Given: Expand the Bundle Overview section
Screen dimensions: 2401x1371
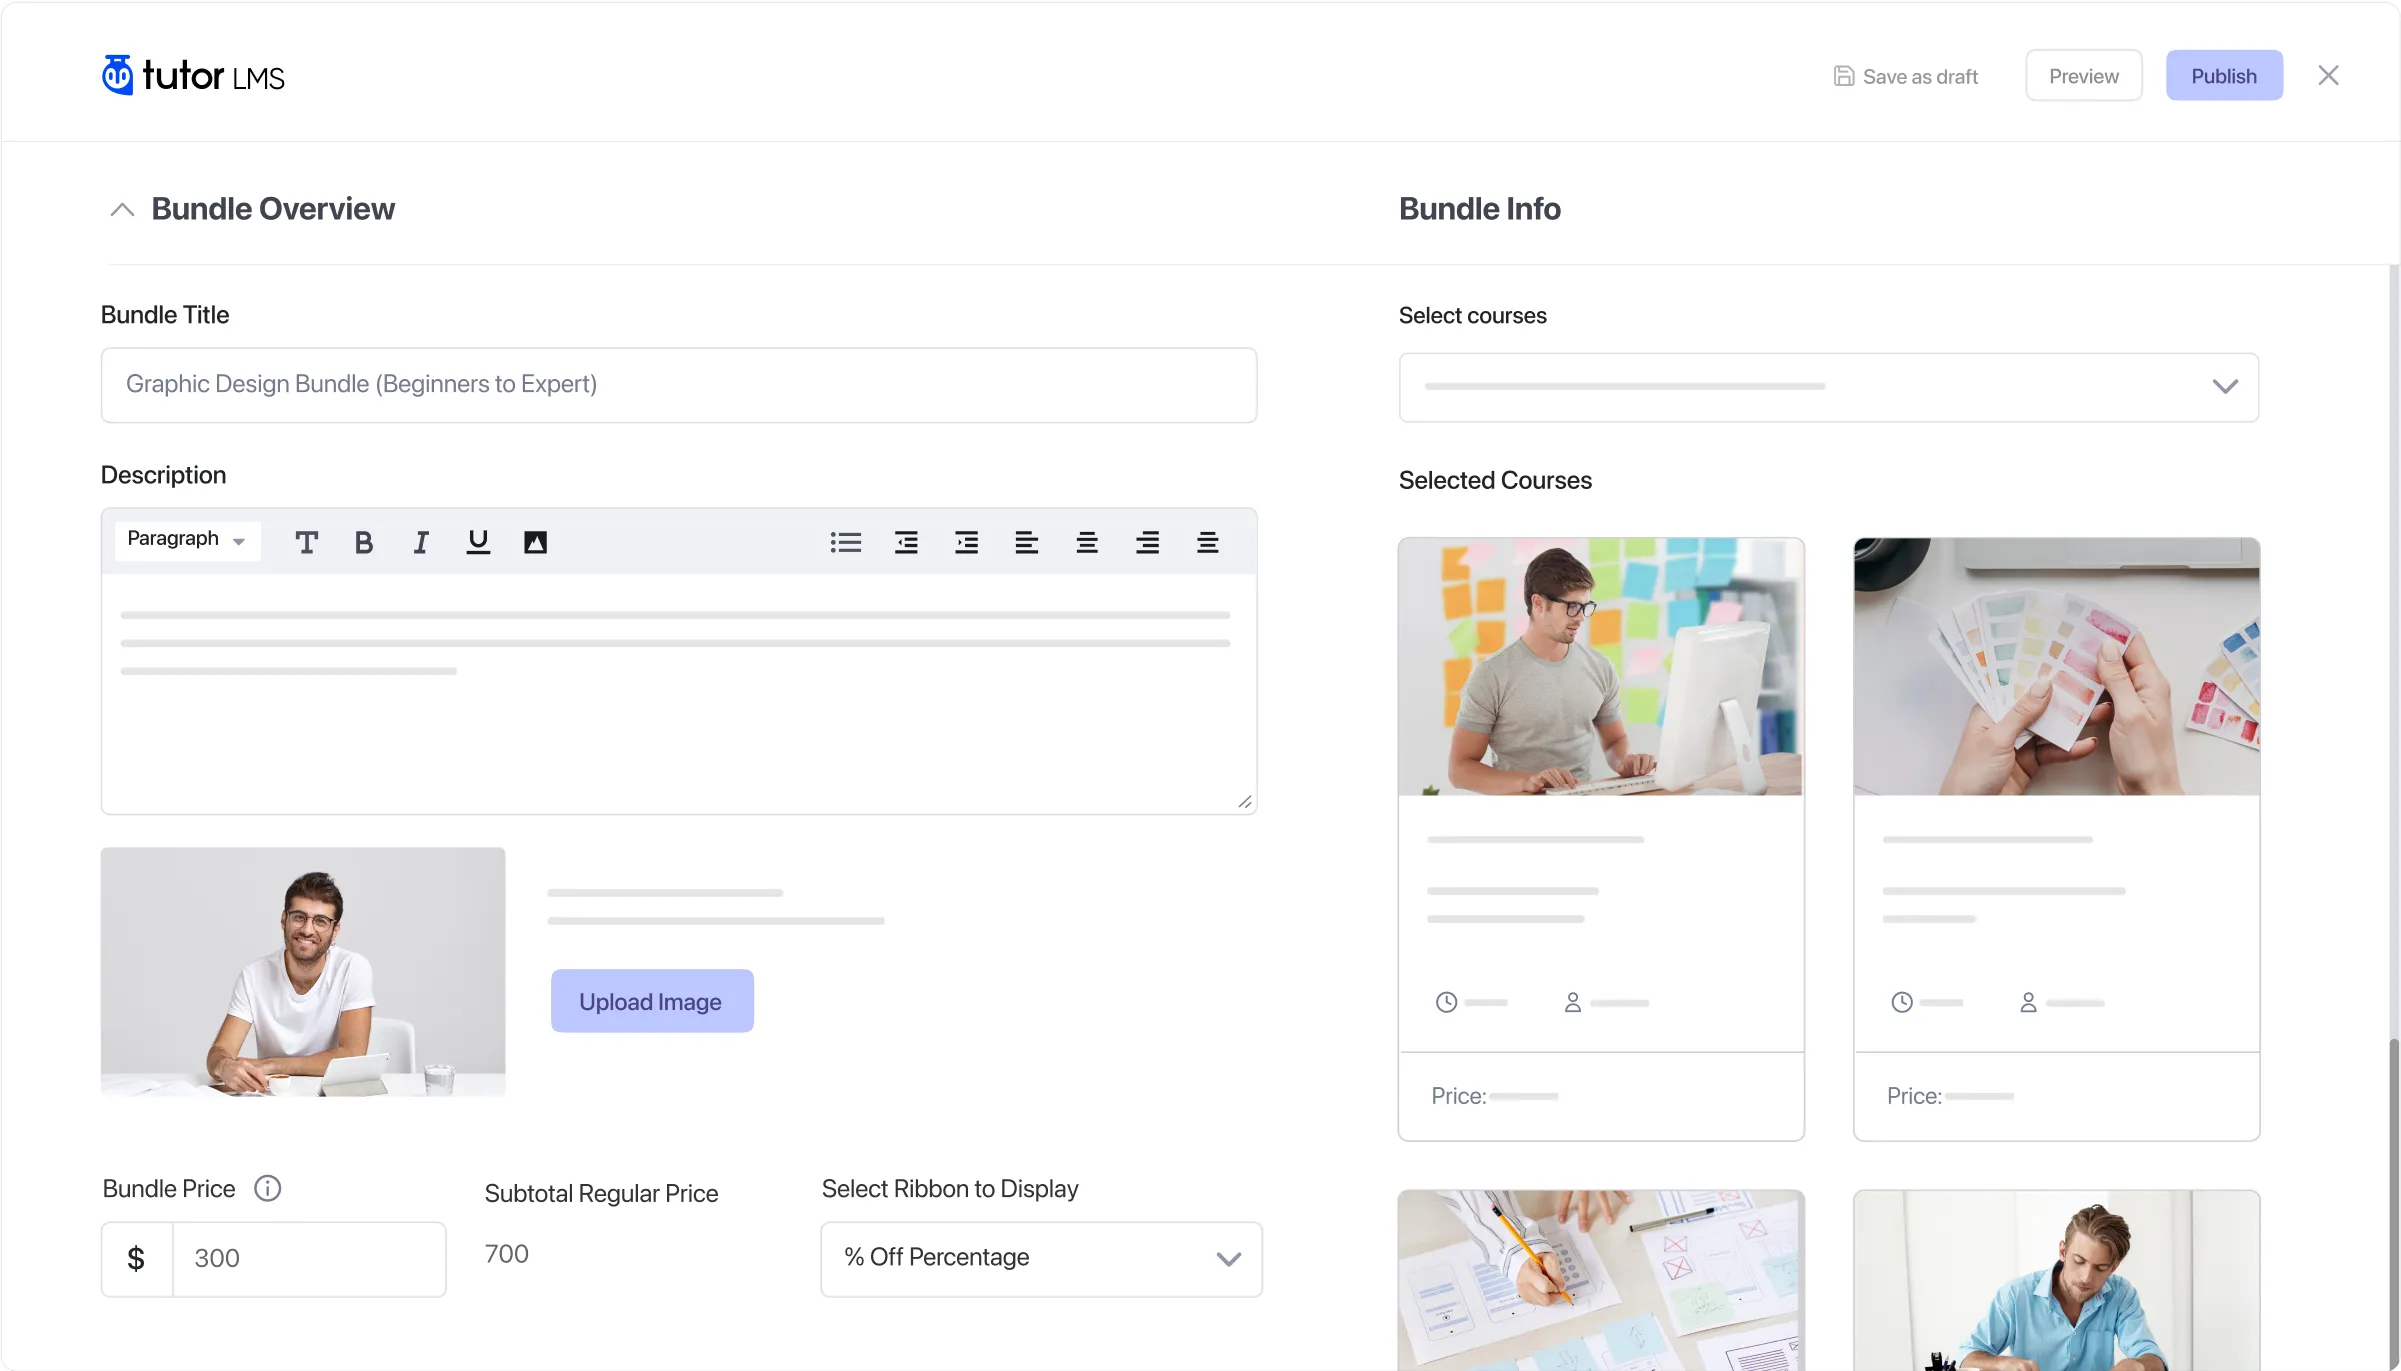Looking at the screenshot, I should coord(122,208).
